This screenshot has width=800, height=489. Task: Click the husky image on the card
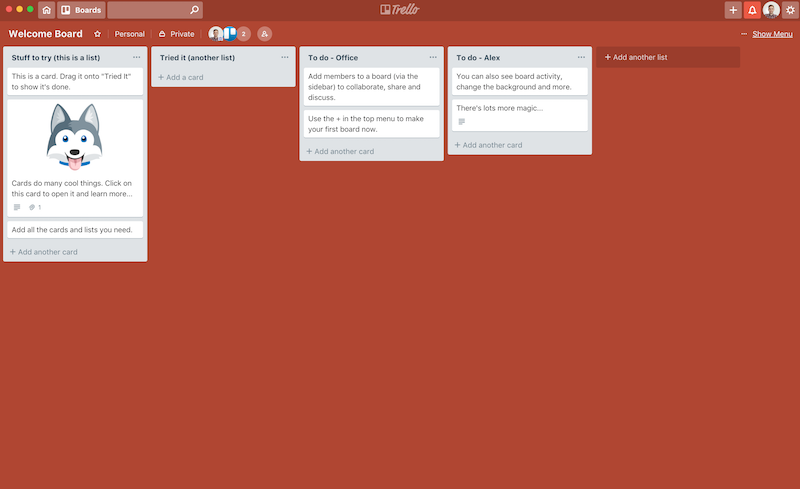(74, 137)
